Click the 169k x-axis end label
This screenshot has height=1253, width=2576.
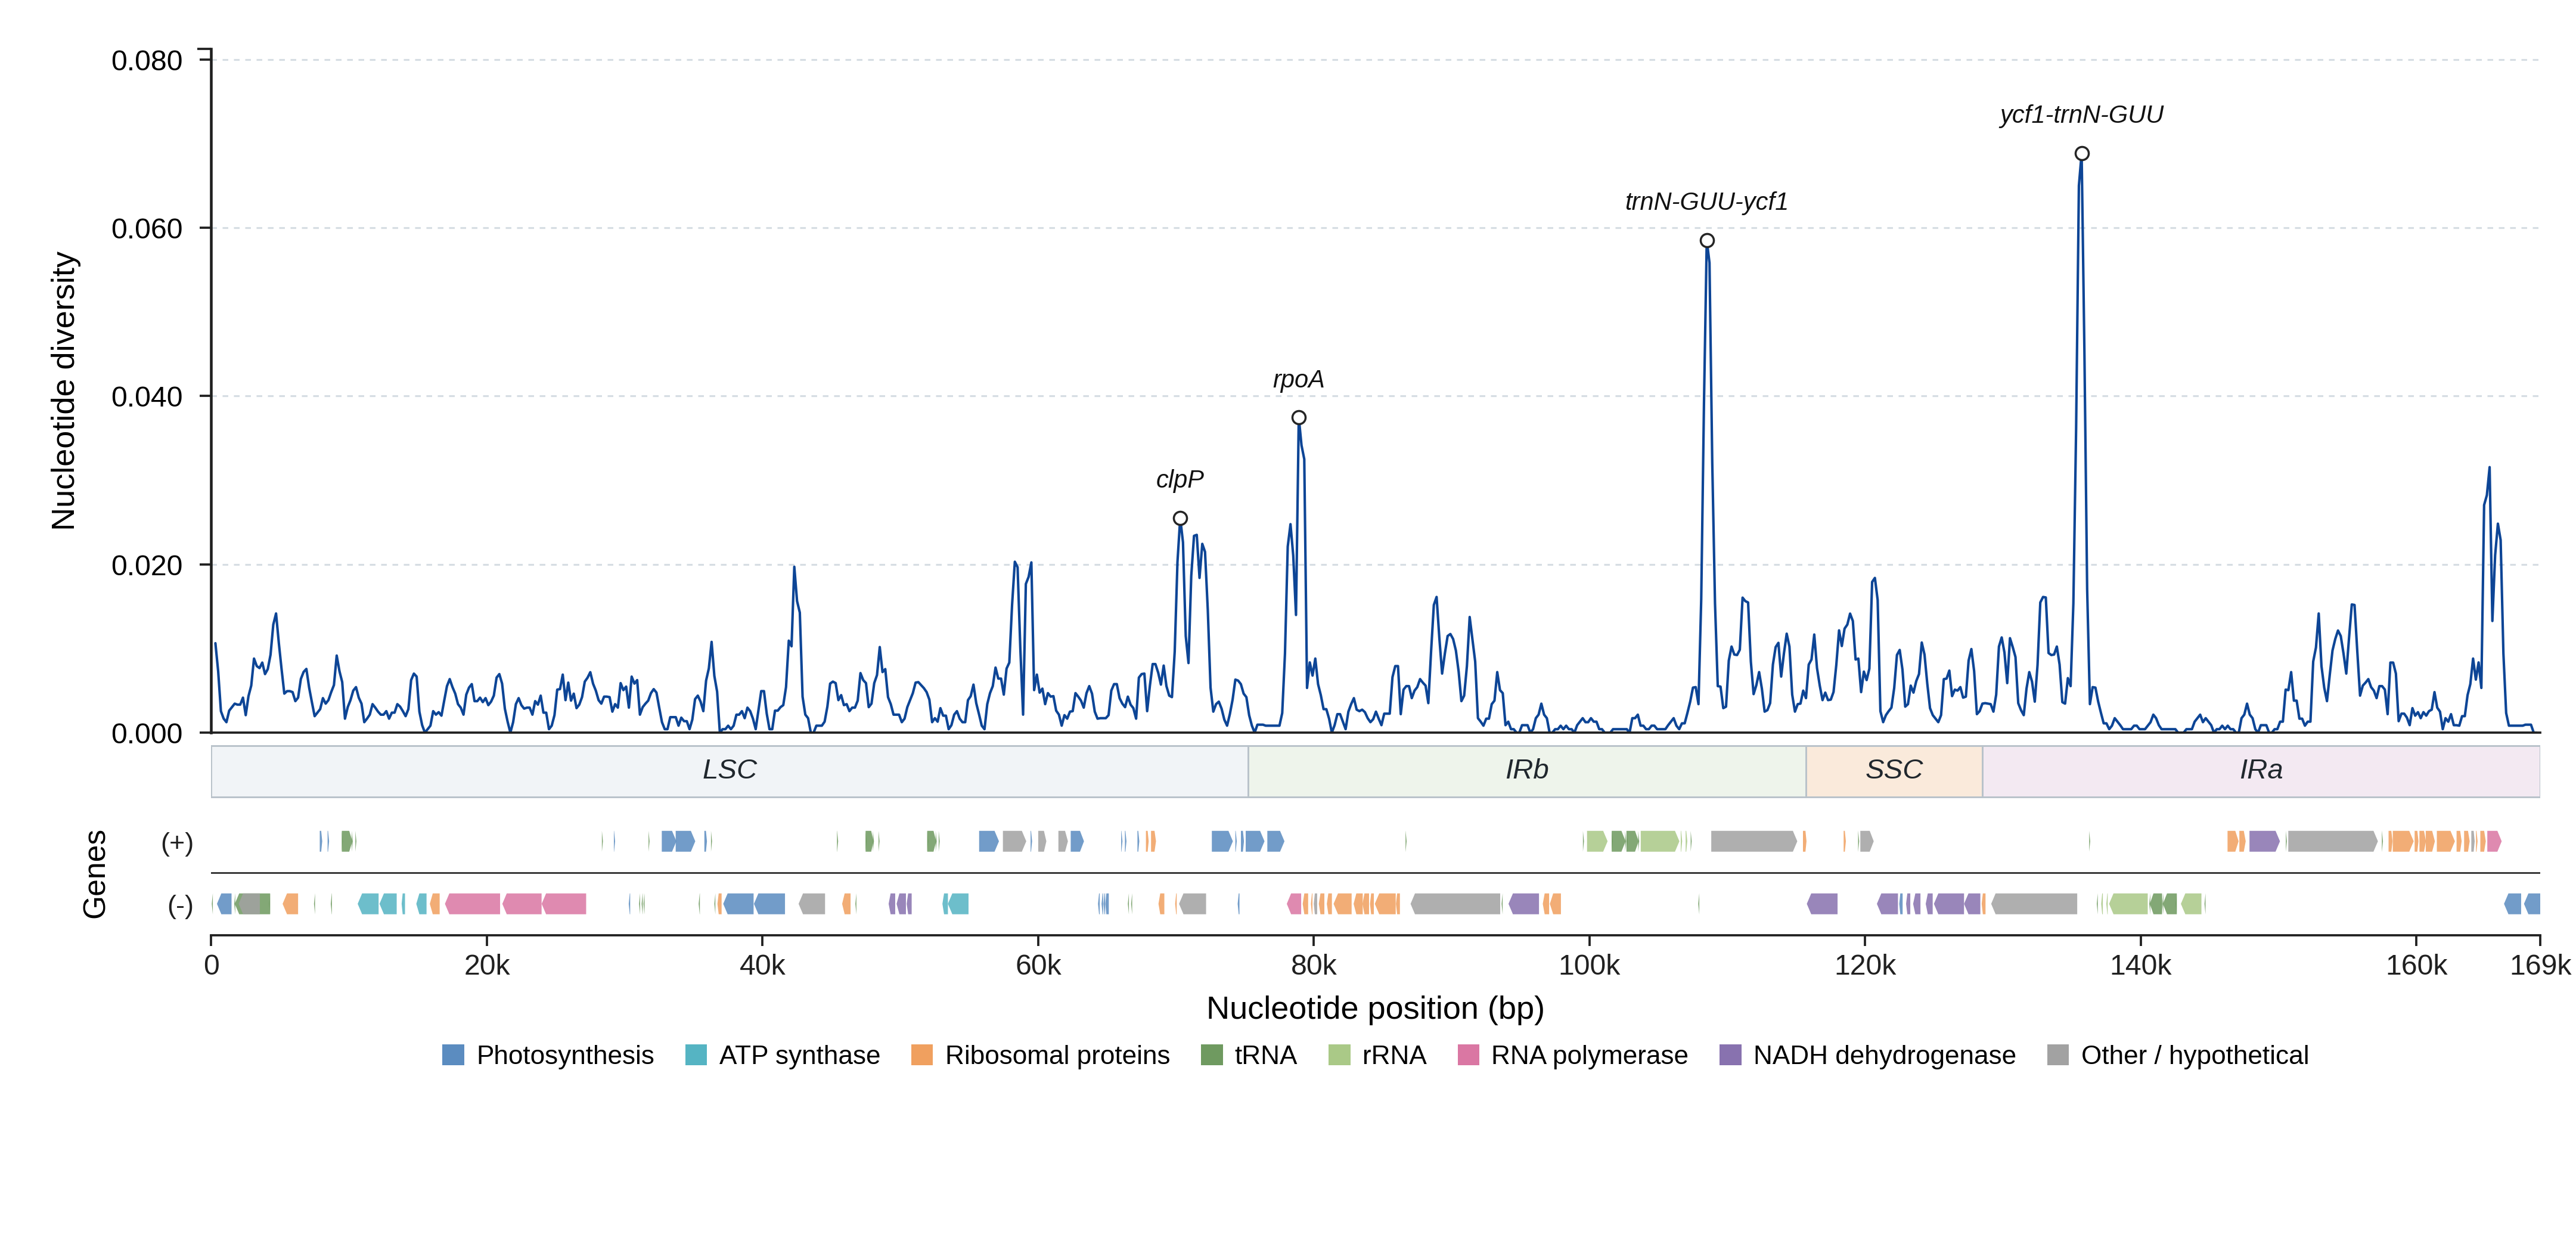click(2540, 966)
